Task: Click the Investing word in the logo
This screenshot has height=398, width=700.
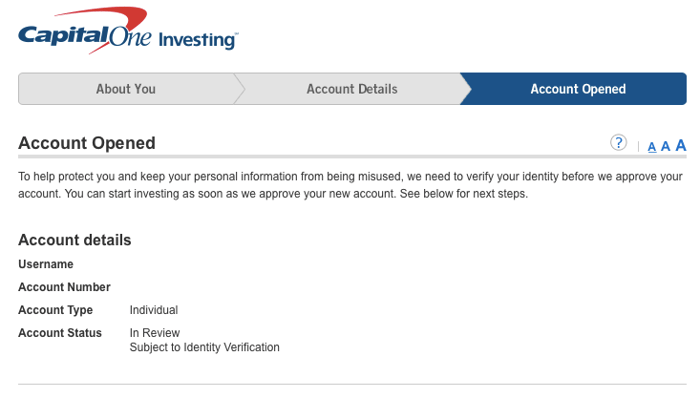Action: [198, 40]
